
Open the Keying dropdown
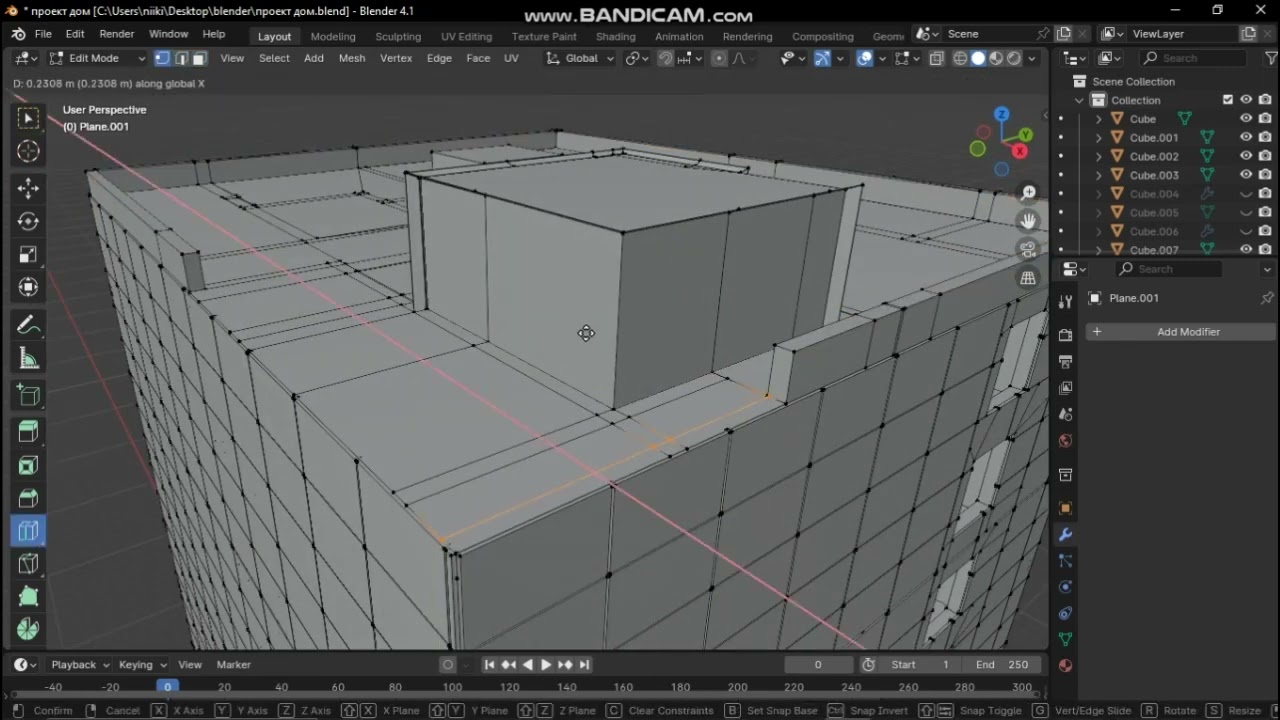tap(142, 664)
